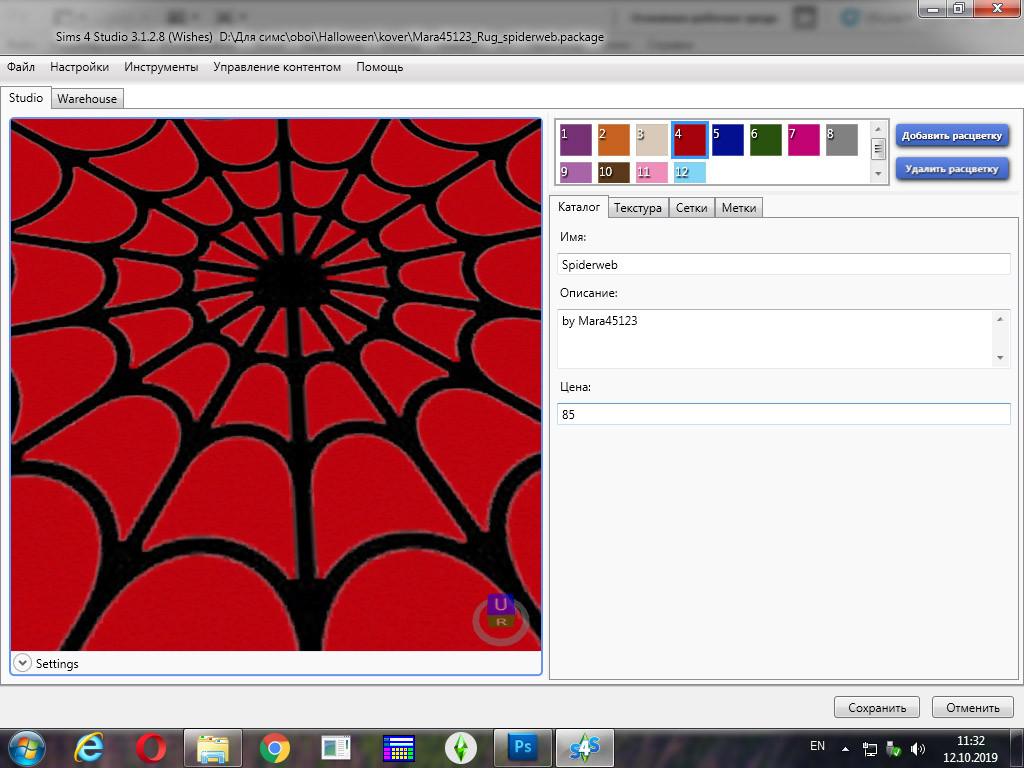Select gray swatch number 8
Screen dimensions: 1024x768
(x=842, y=140)
